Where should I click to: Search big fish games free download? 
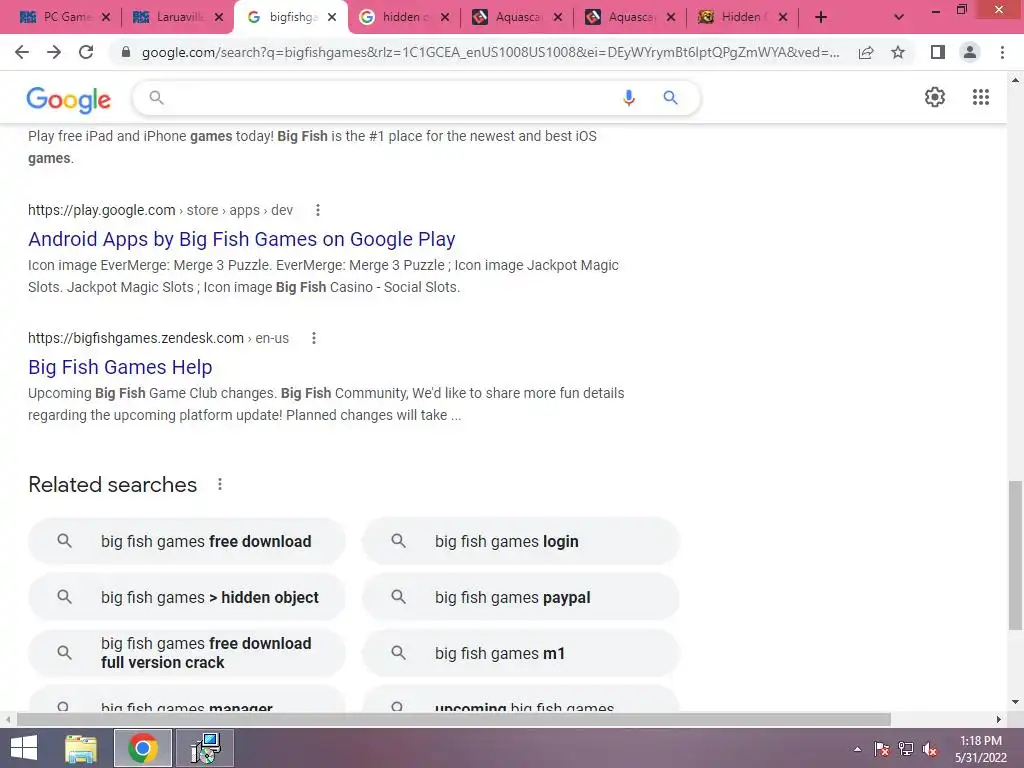pyautogui.click(x=186, y=541)
